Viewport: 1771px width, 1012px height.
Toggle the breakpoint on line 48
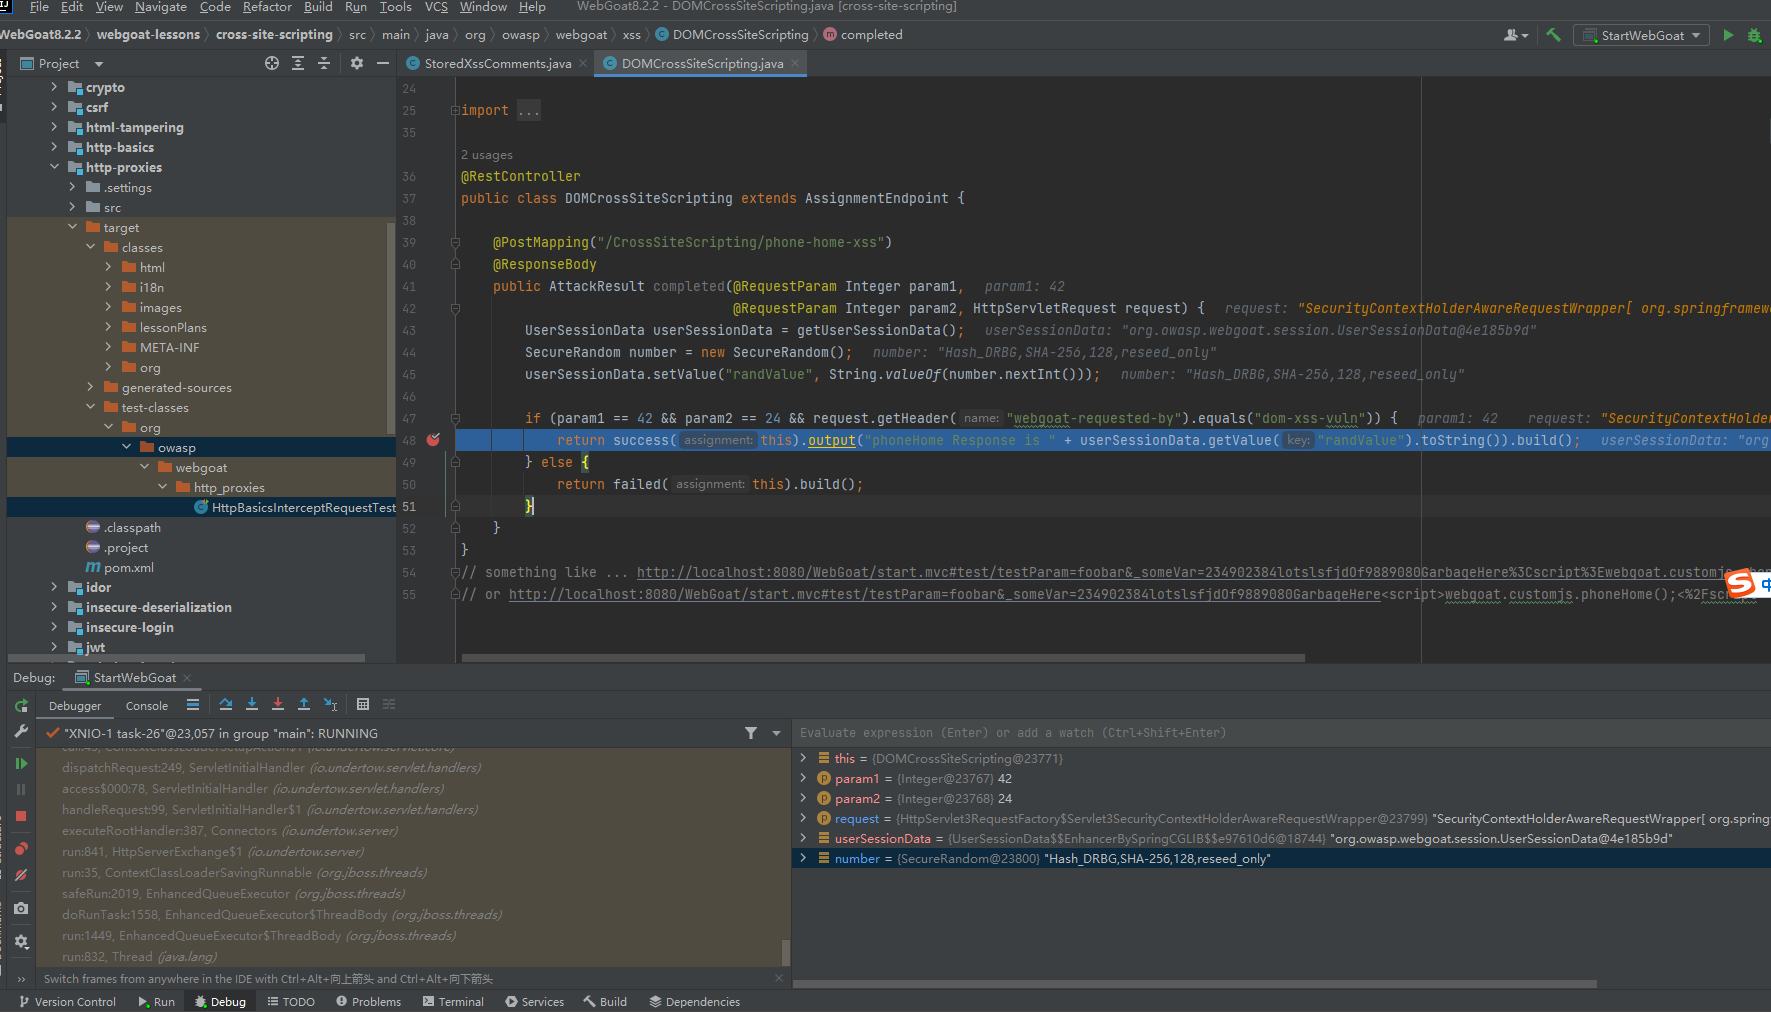(x=433, y=440)
